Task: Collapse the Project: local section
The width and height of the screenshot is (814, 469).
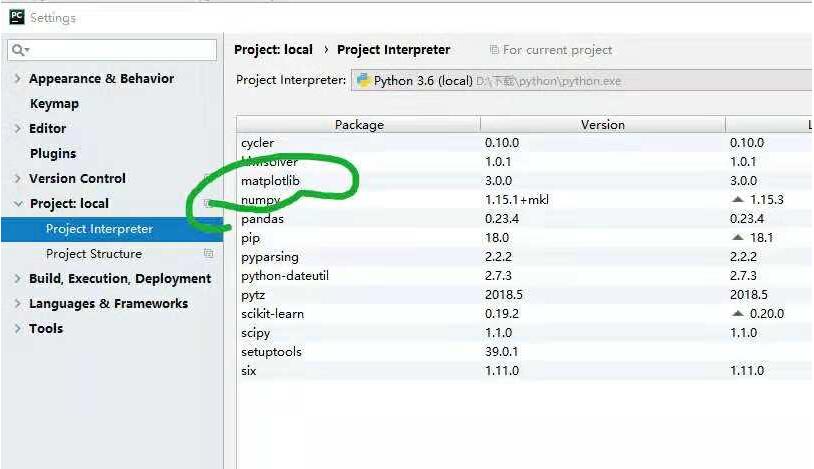Action: [x=18, y=203]
